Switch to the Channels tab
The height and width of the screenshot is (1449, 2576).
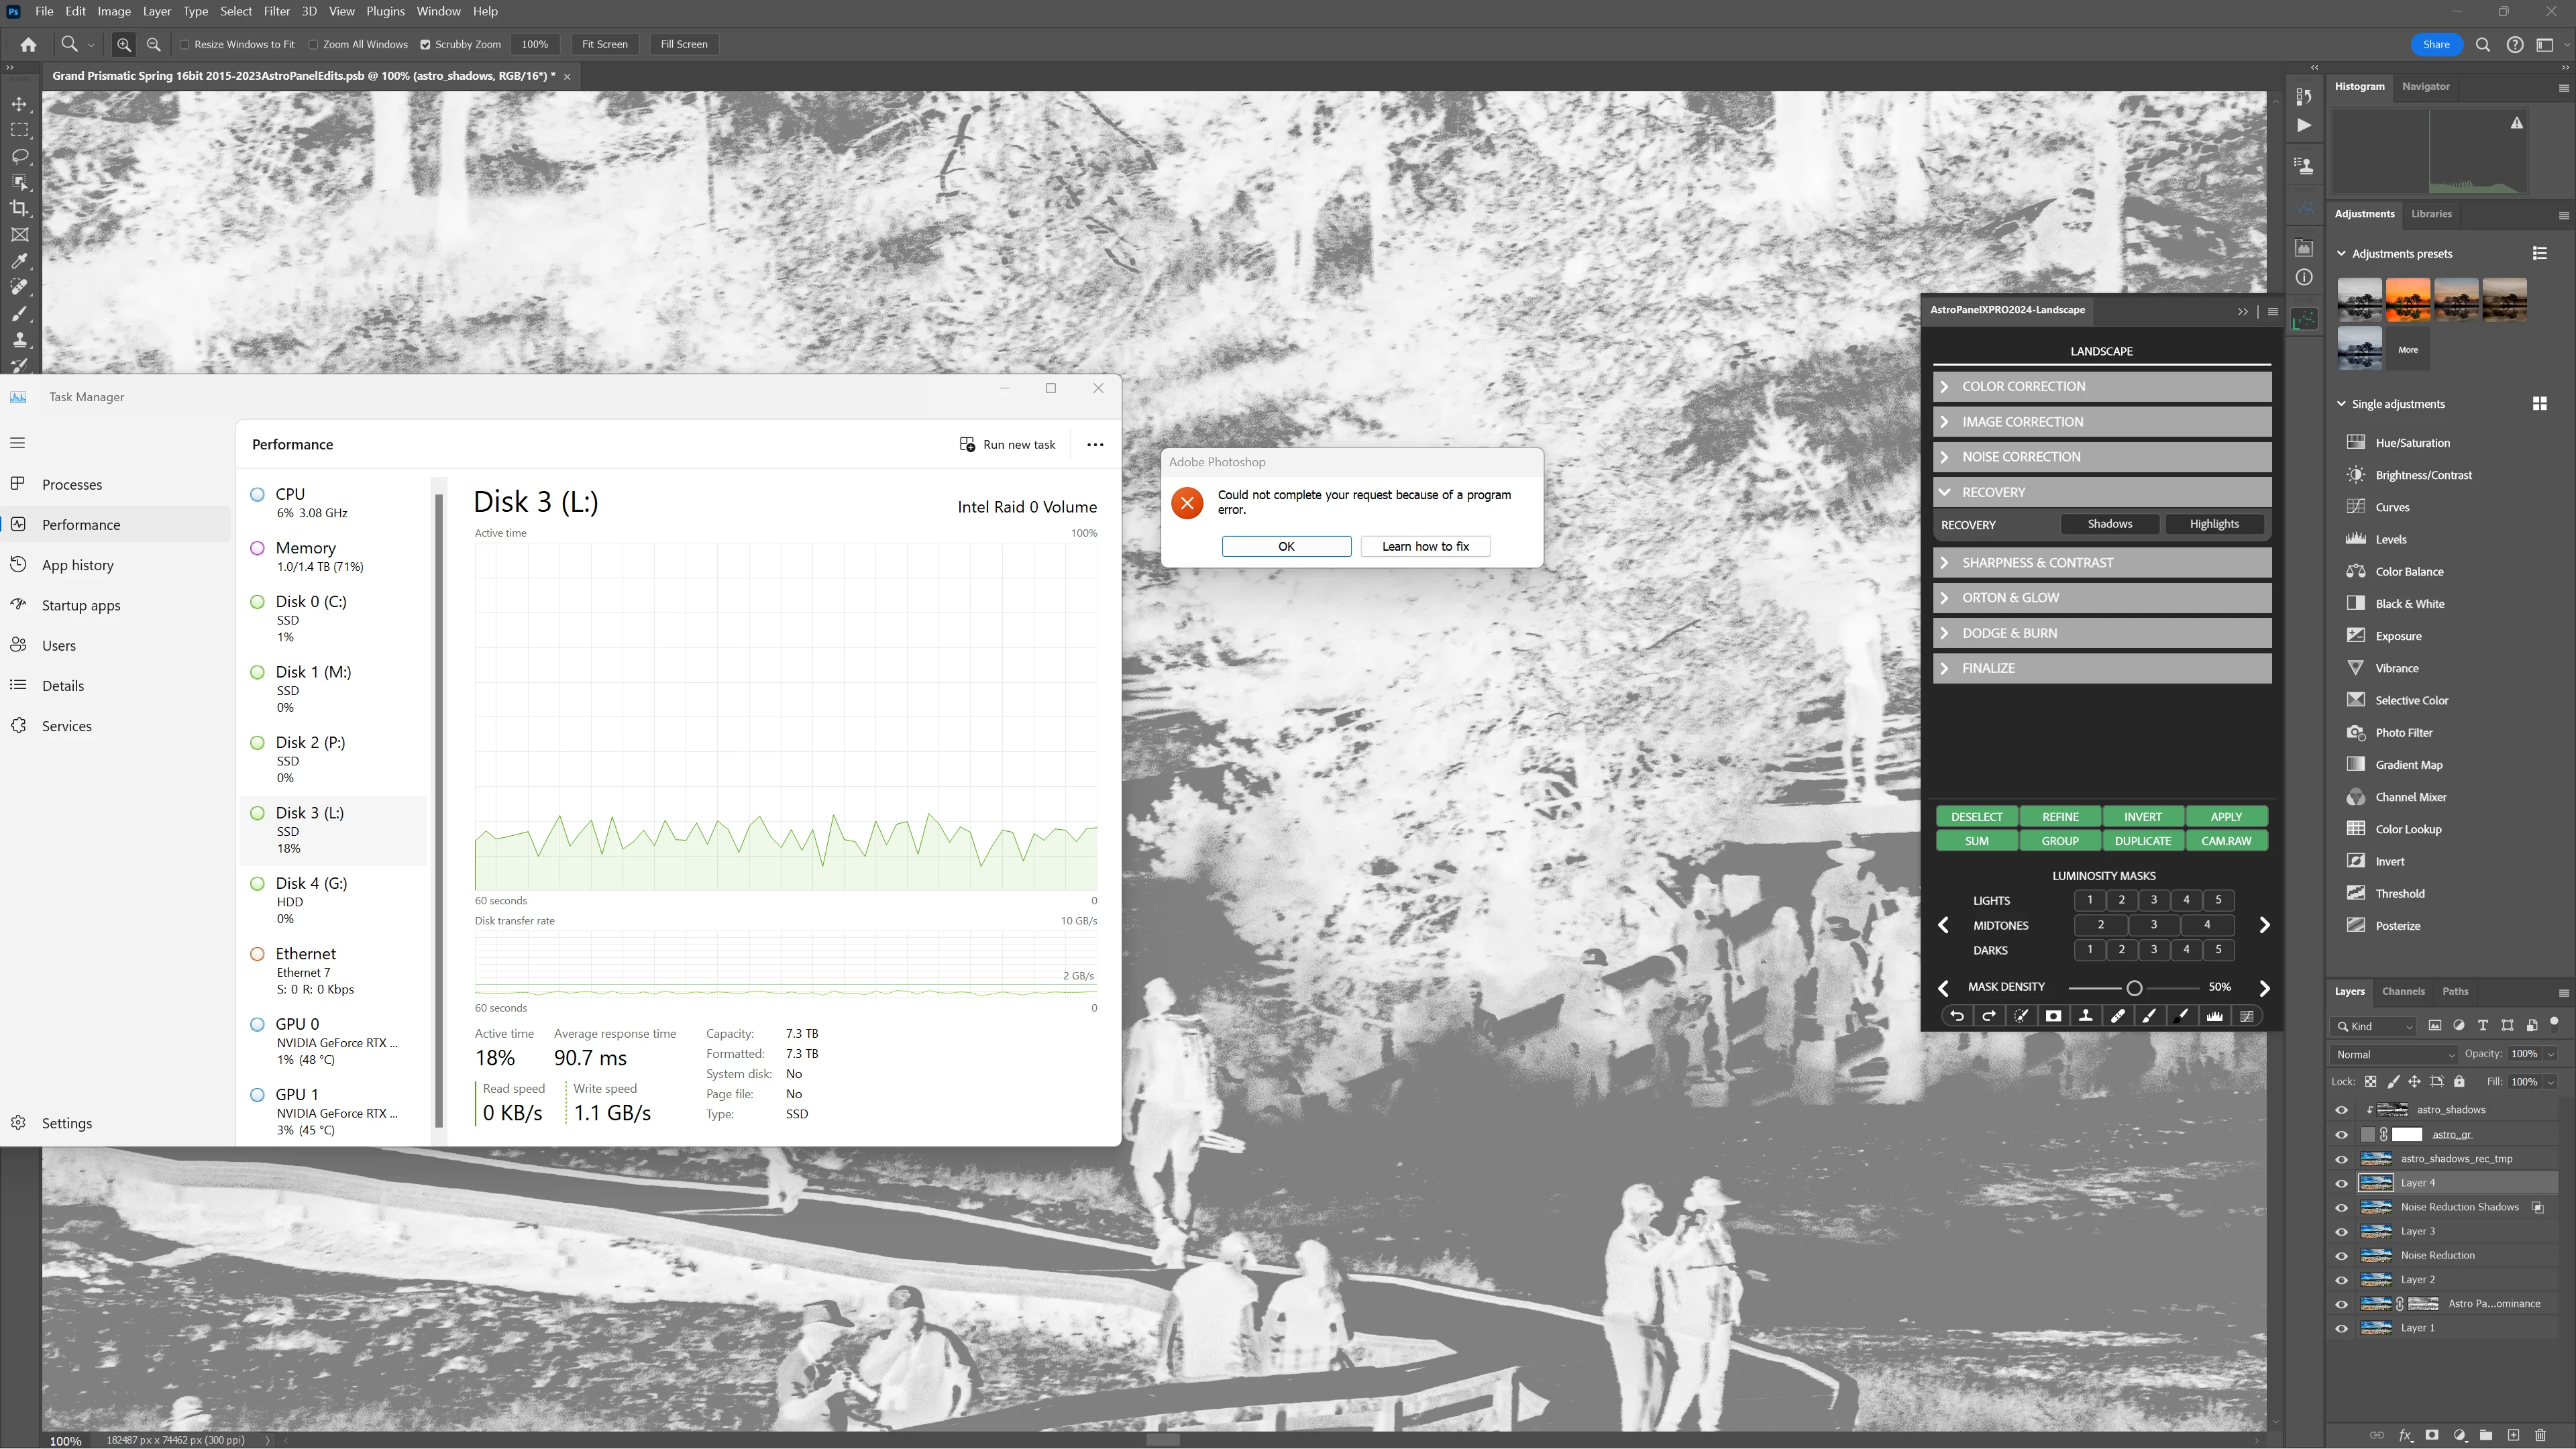(2403, 991)
